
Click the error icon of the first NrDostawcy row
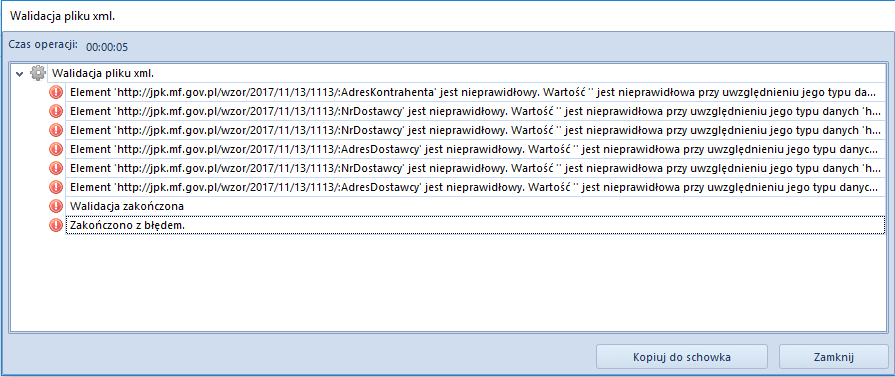point(57,110)
